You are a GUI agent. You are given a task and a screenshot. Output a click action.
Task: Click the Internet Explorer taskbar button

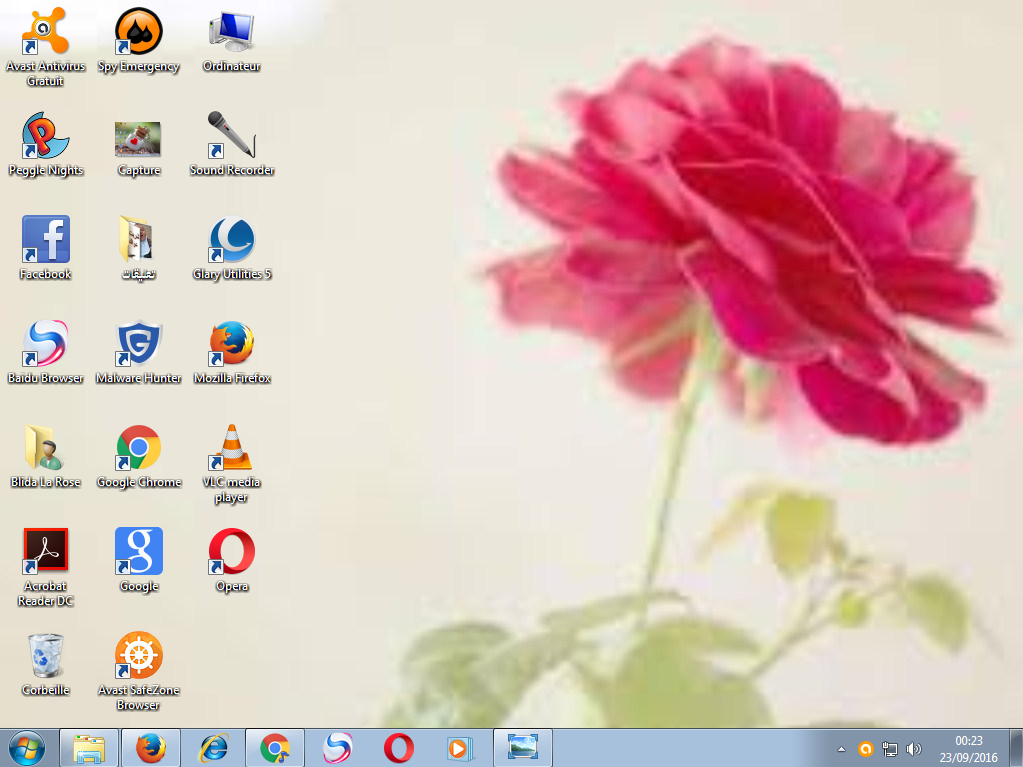point(213,747)
